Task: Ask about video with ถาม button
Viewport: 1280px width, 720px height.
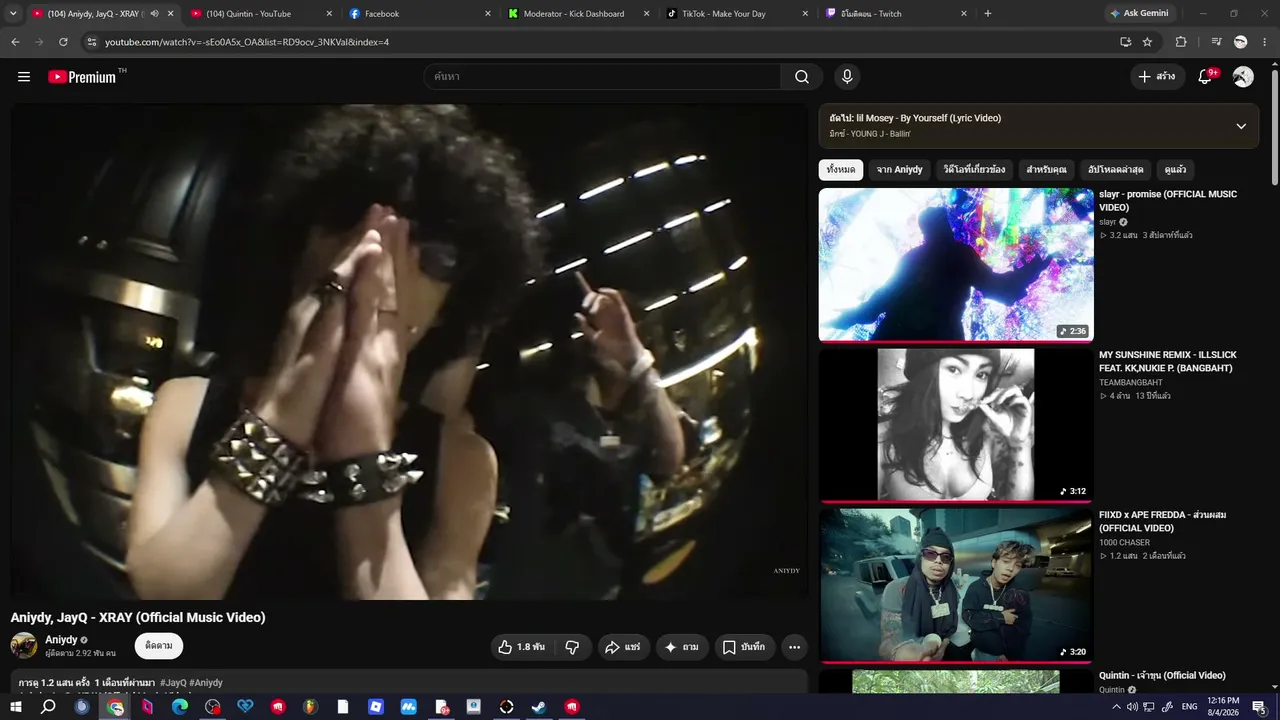Action: [x=681, y=647]
